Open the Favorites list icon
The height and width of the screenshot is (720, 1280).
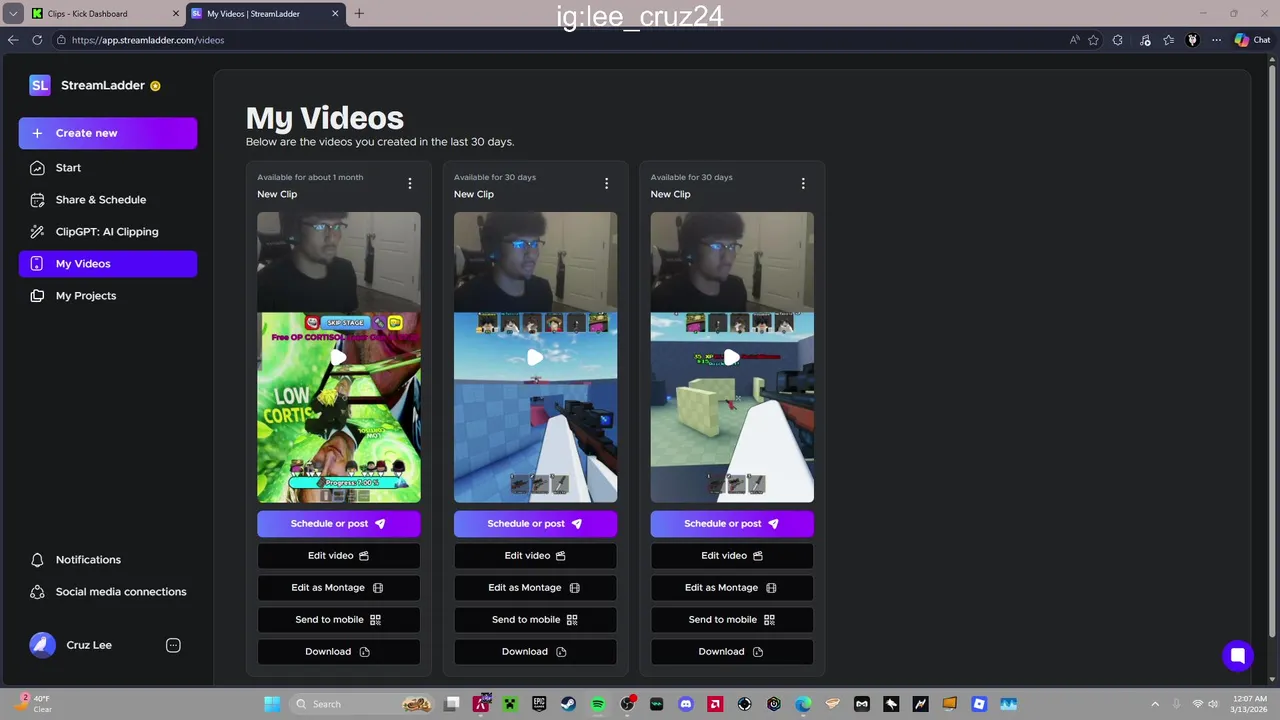1168,40
